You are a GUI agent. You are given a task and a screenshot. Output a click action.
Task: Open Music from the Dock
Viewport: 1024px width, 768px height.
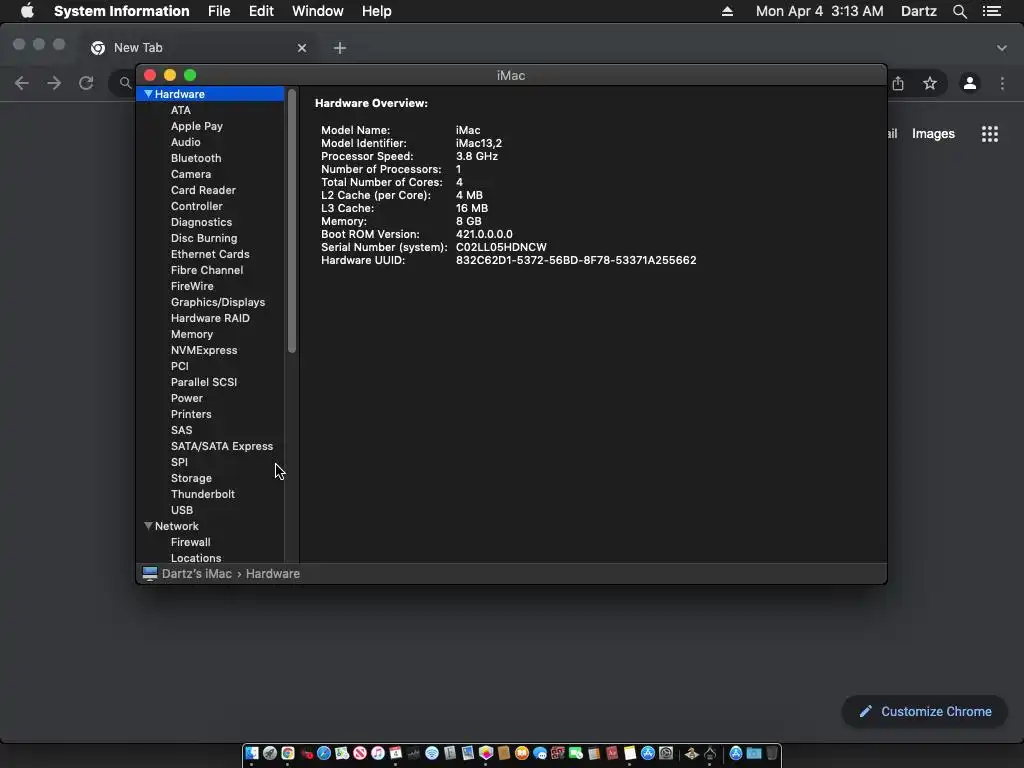point(378,753)
